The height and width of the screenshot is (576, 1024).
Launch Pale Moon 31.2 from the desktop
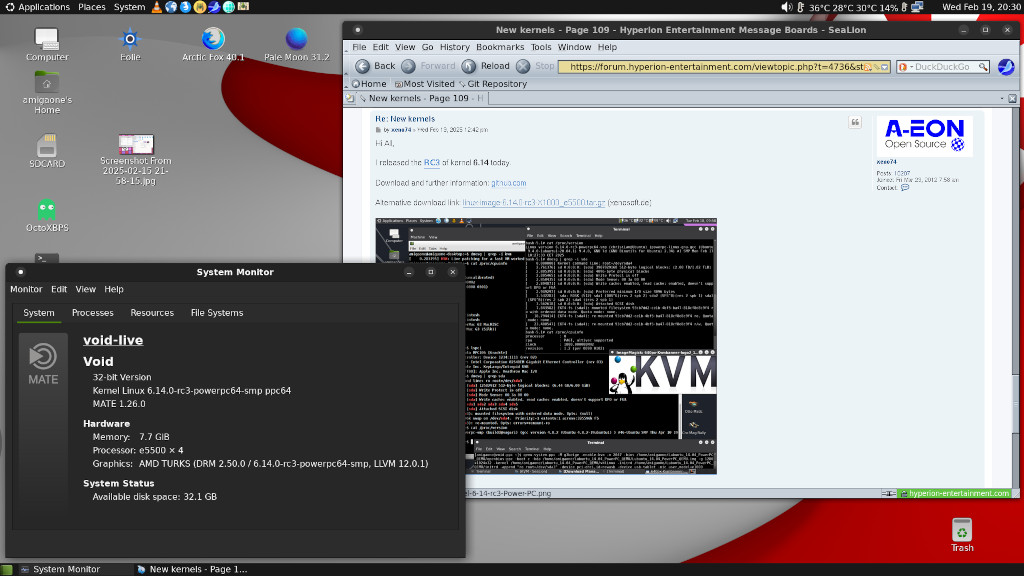[296, 44]
